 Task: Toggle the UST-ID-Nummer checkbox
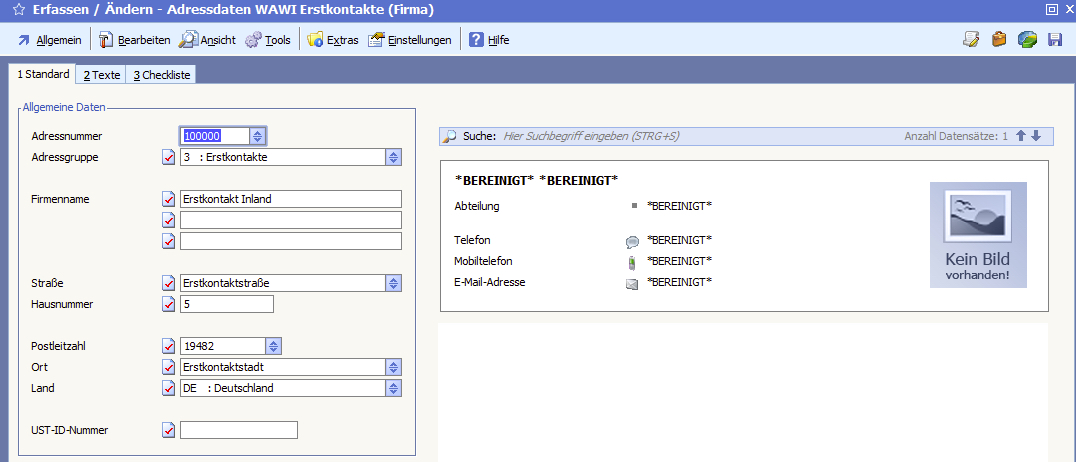[x=168, y=430]
